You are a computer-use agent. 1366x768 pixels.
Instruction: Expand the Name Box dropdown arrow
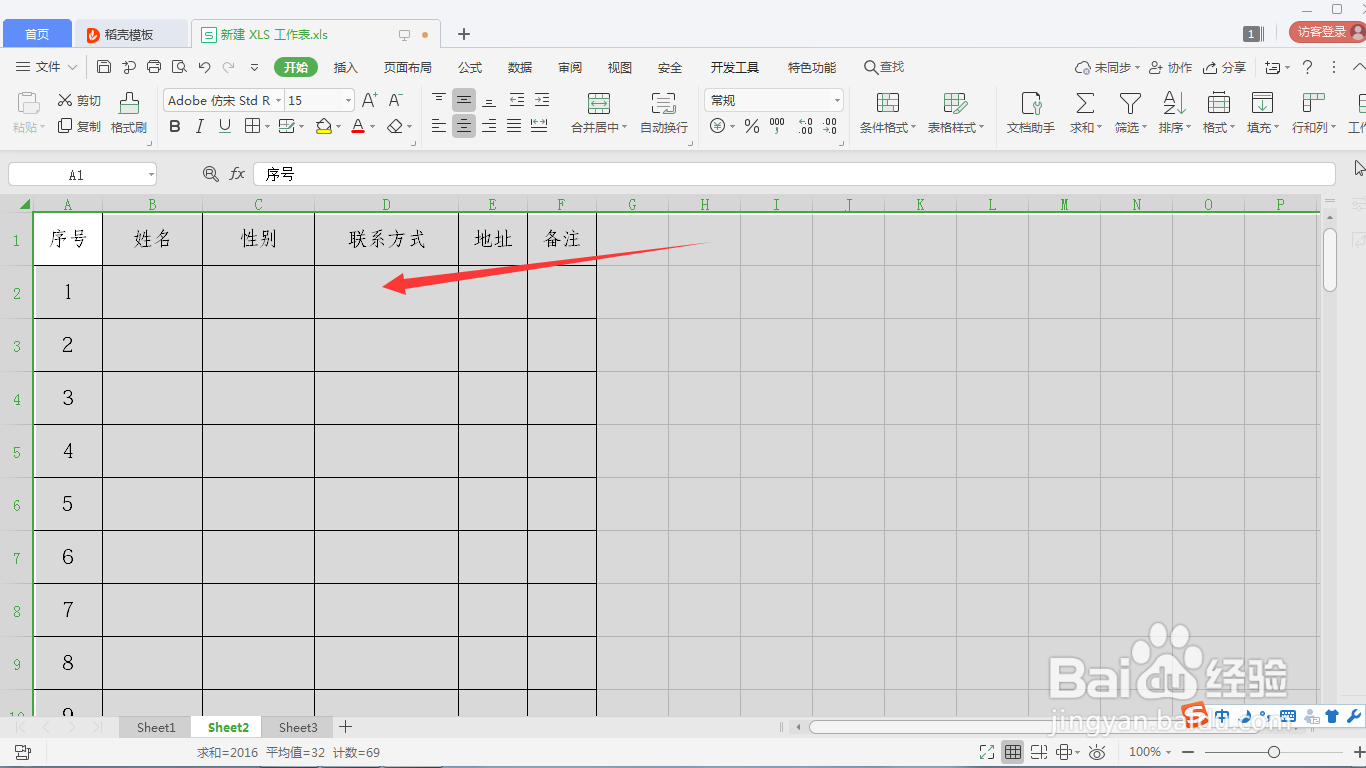(x=151, y=174)
